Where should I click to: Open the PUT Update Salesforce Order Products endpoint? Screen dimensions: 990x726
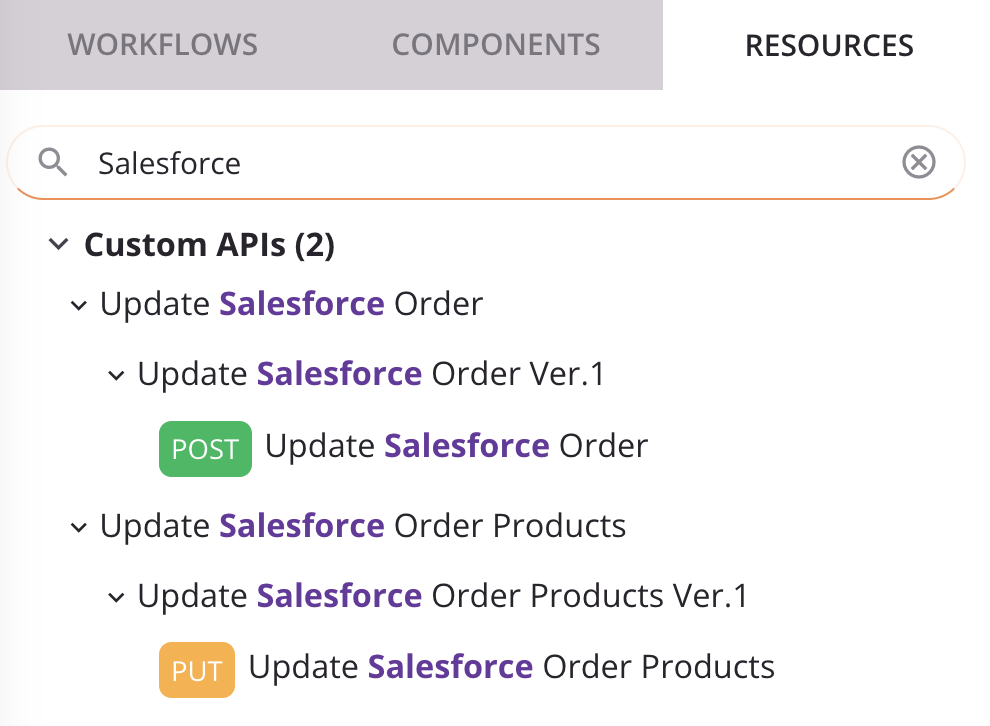511,667
